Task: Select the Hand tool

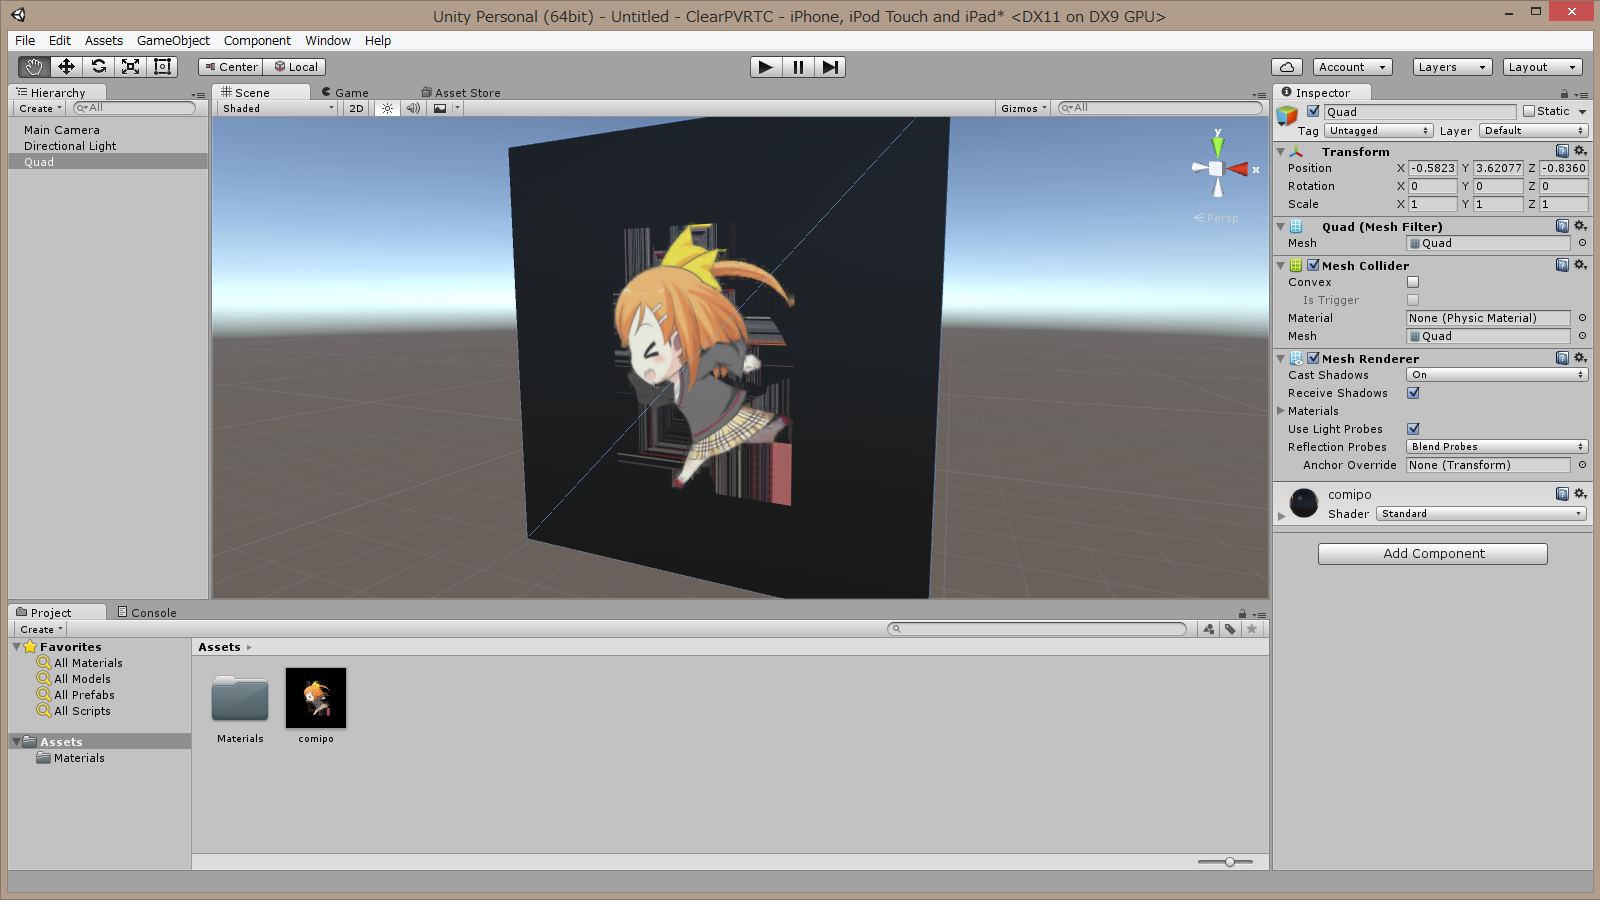Action: click(34, 67)
